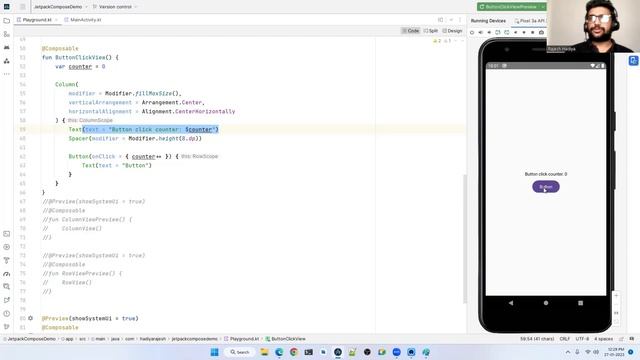Open the Windows system tray overflow chevron

click(x=568, y=352)
